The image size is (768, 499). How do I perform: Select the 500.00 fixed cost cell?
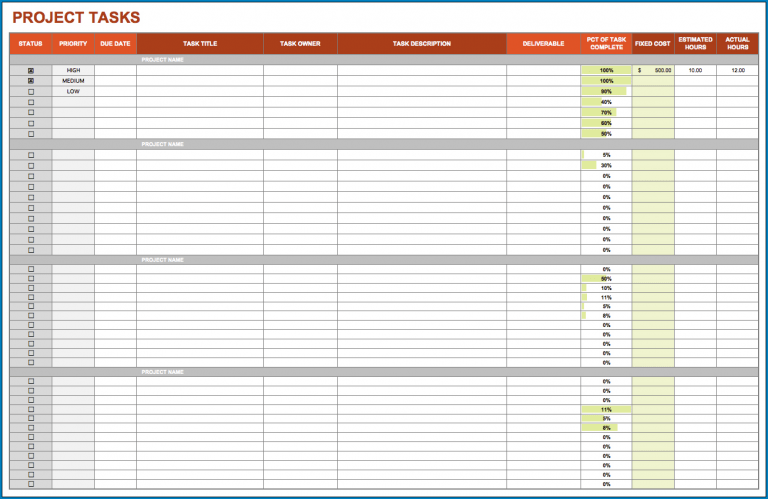point(653,71)
